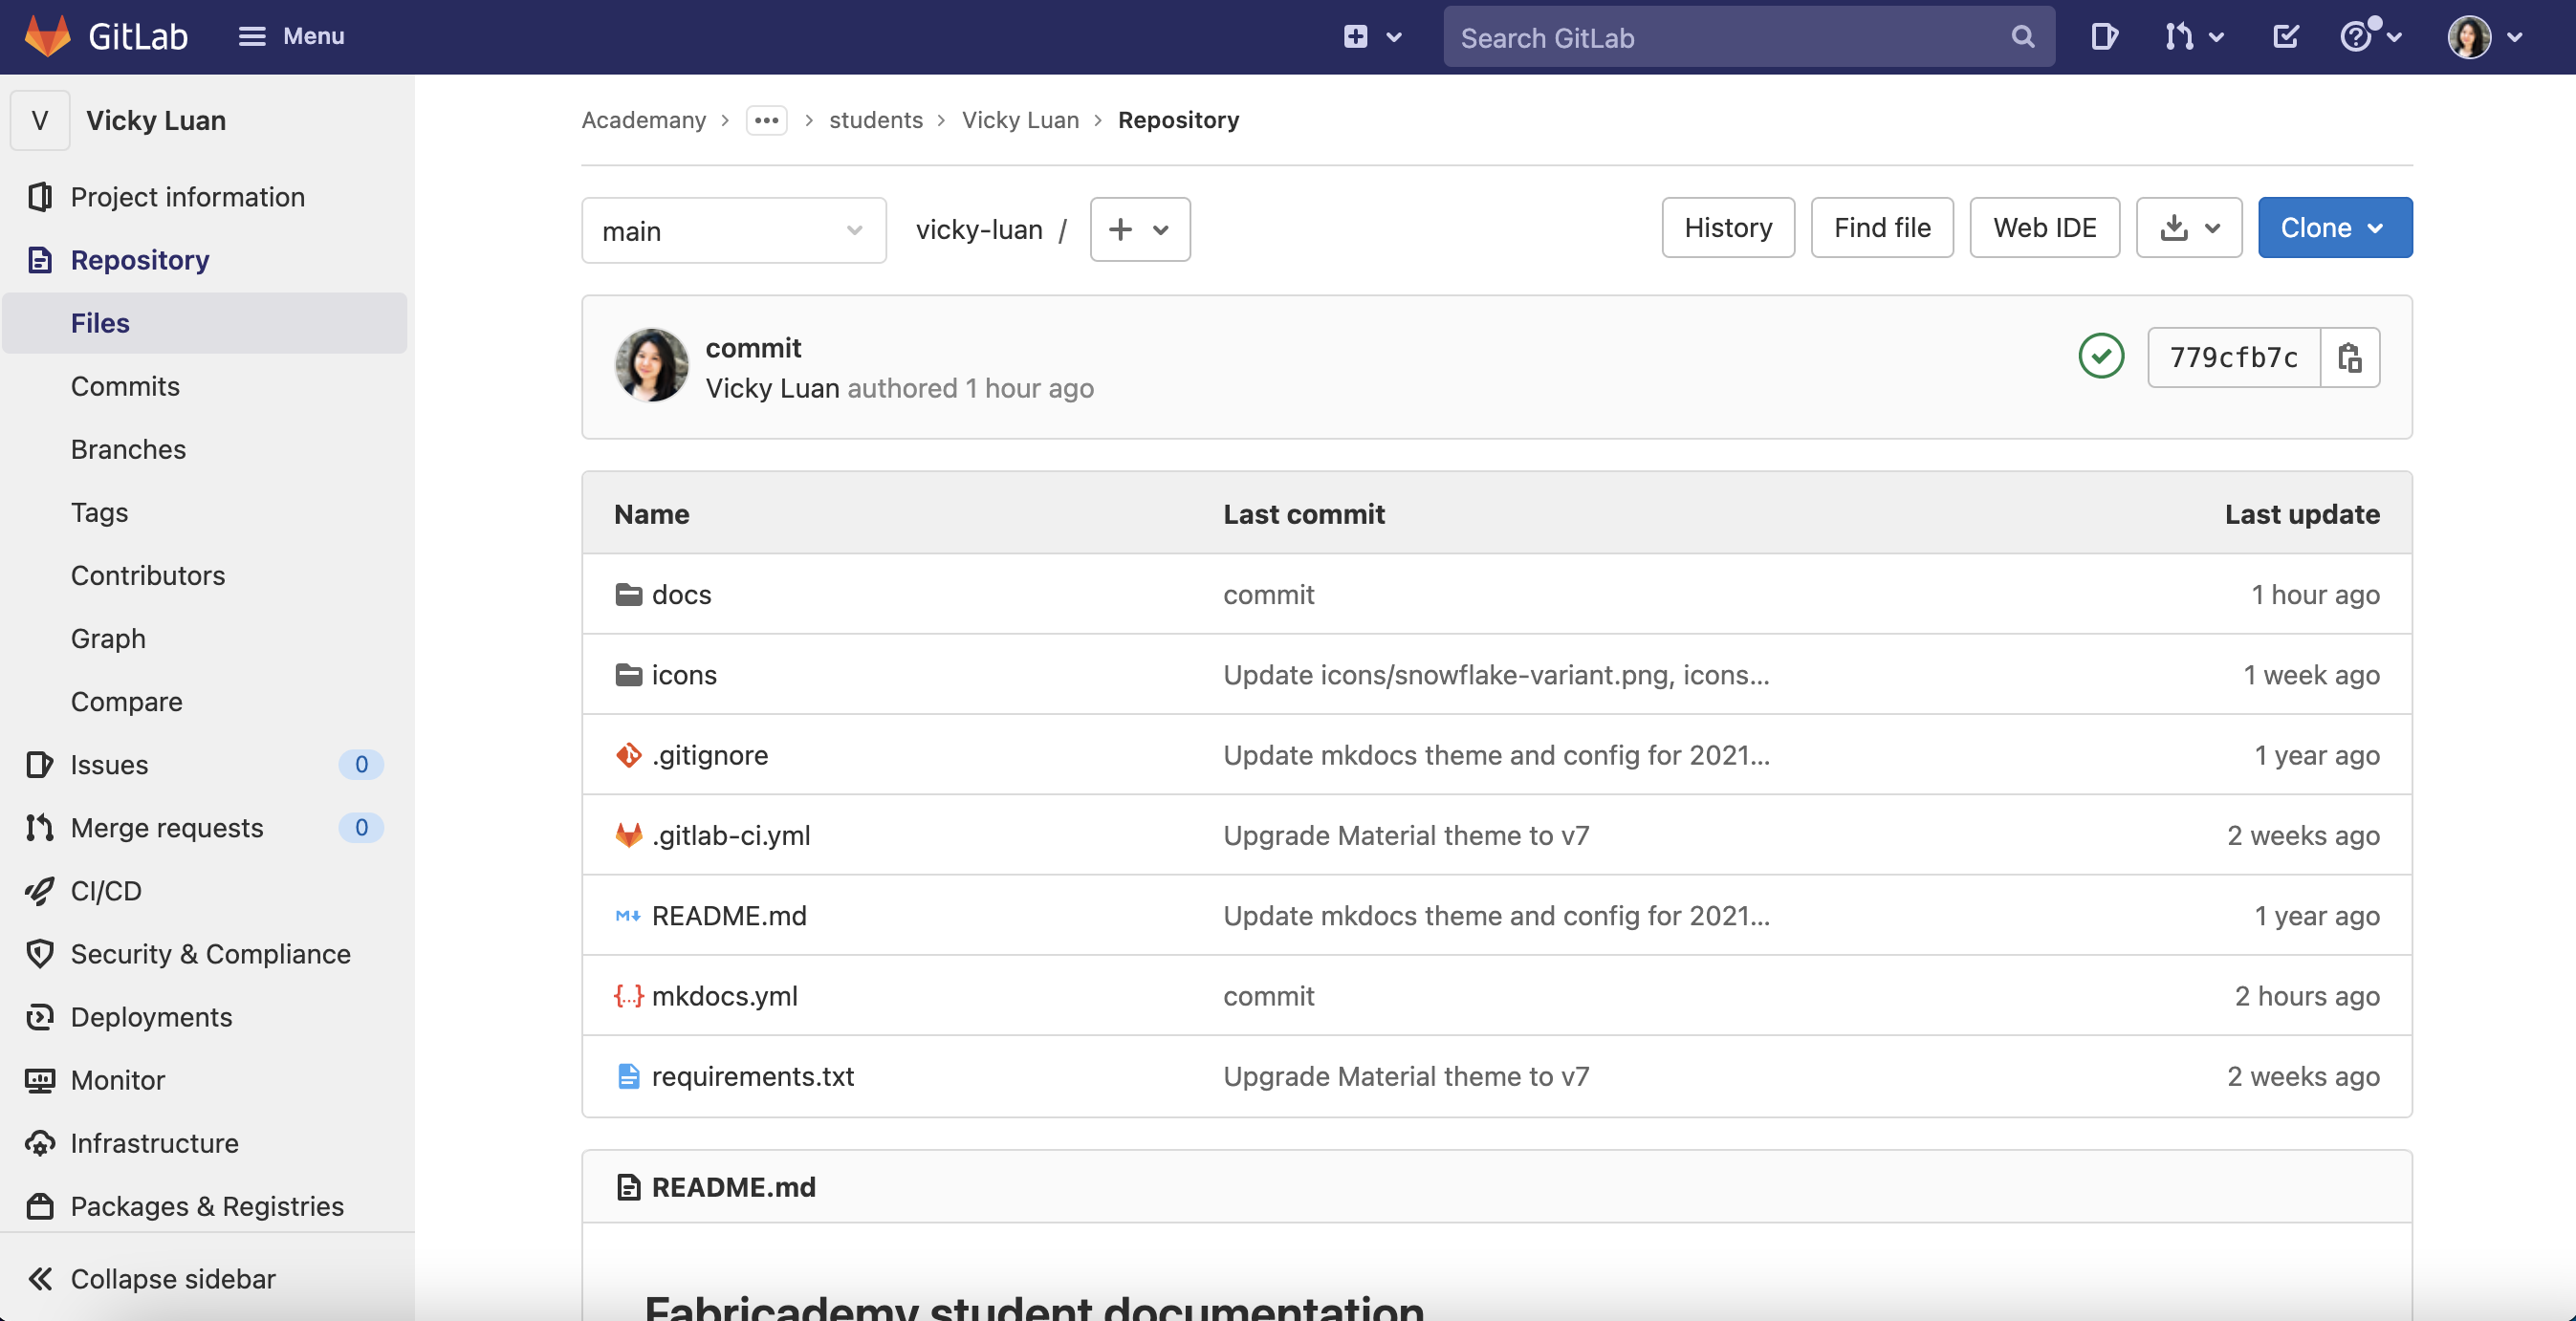
Task: Open the mkdocs.yml file
Action: (x=724, y=996)
